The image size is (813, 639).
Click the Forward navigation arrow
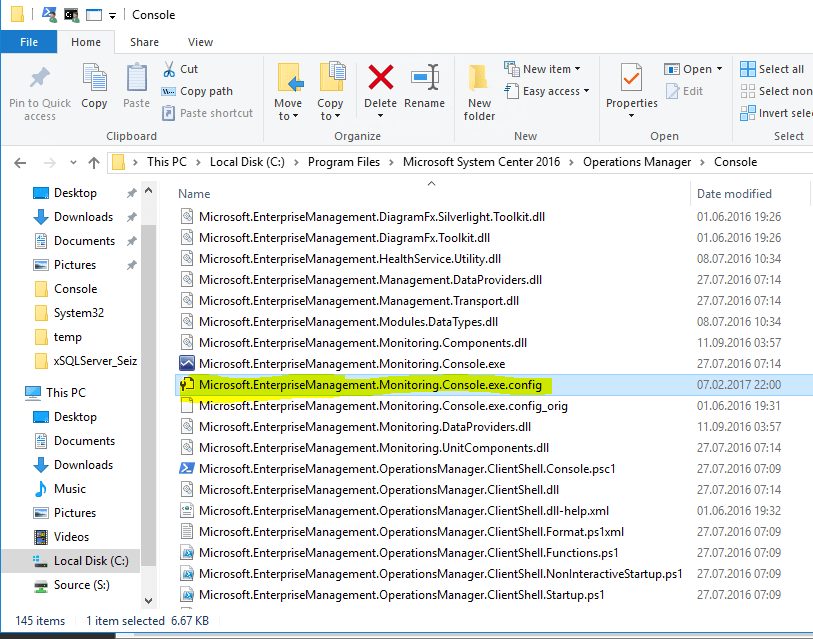[49, 163]
